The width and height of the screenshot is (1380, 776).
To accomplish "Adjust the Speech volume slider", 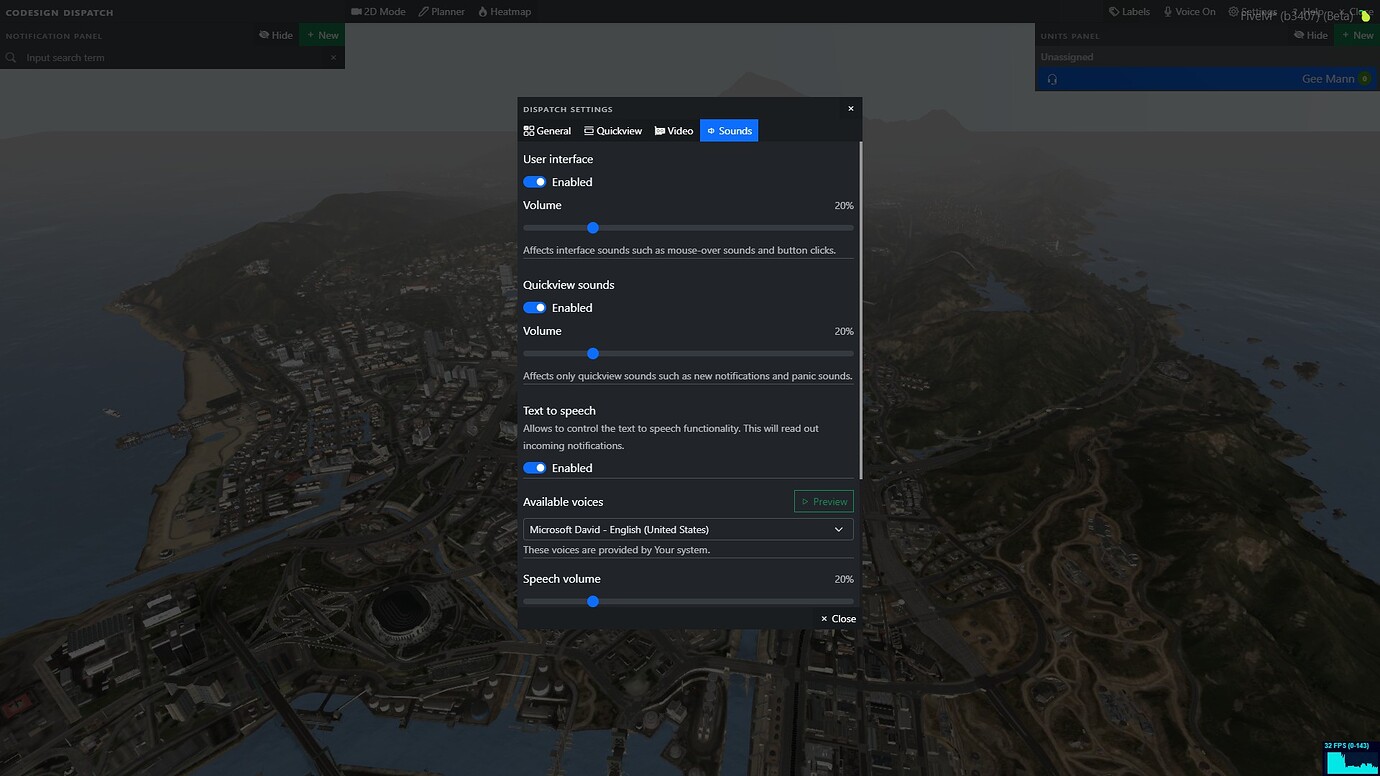I will pyautogui.click(x=592, y=601).
